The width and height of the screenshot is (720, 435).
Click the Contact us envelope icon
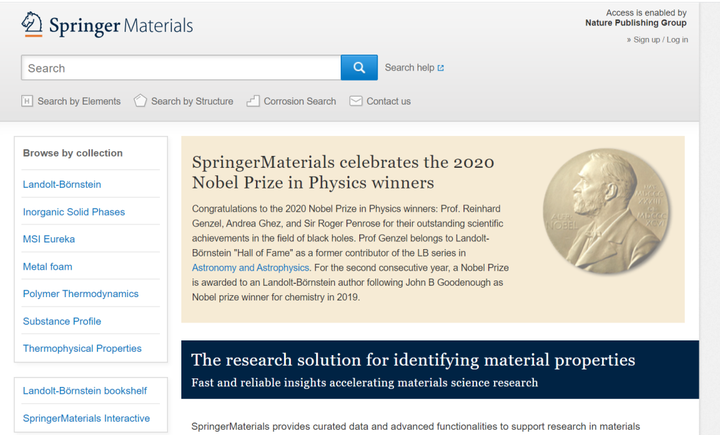(356, 101)
